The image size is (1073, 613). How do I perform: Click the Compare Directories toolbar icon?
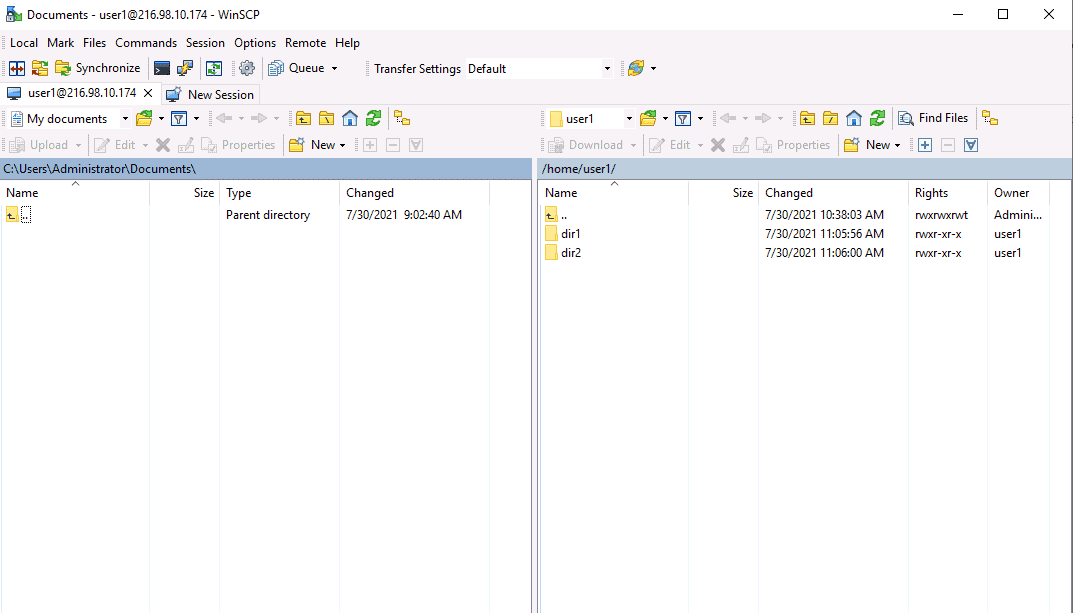[x=17, y=68]
